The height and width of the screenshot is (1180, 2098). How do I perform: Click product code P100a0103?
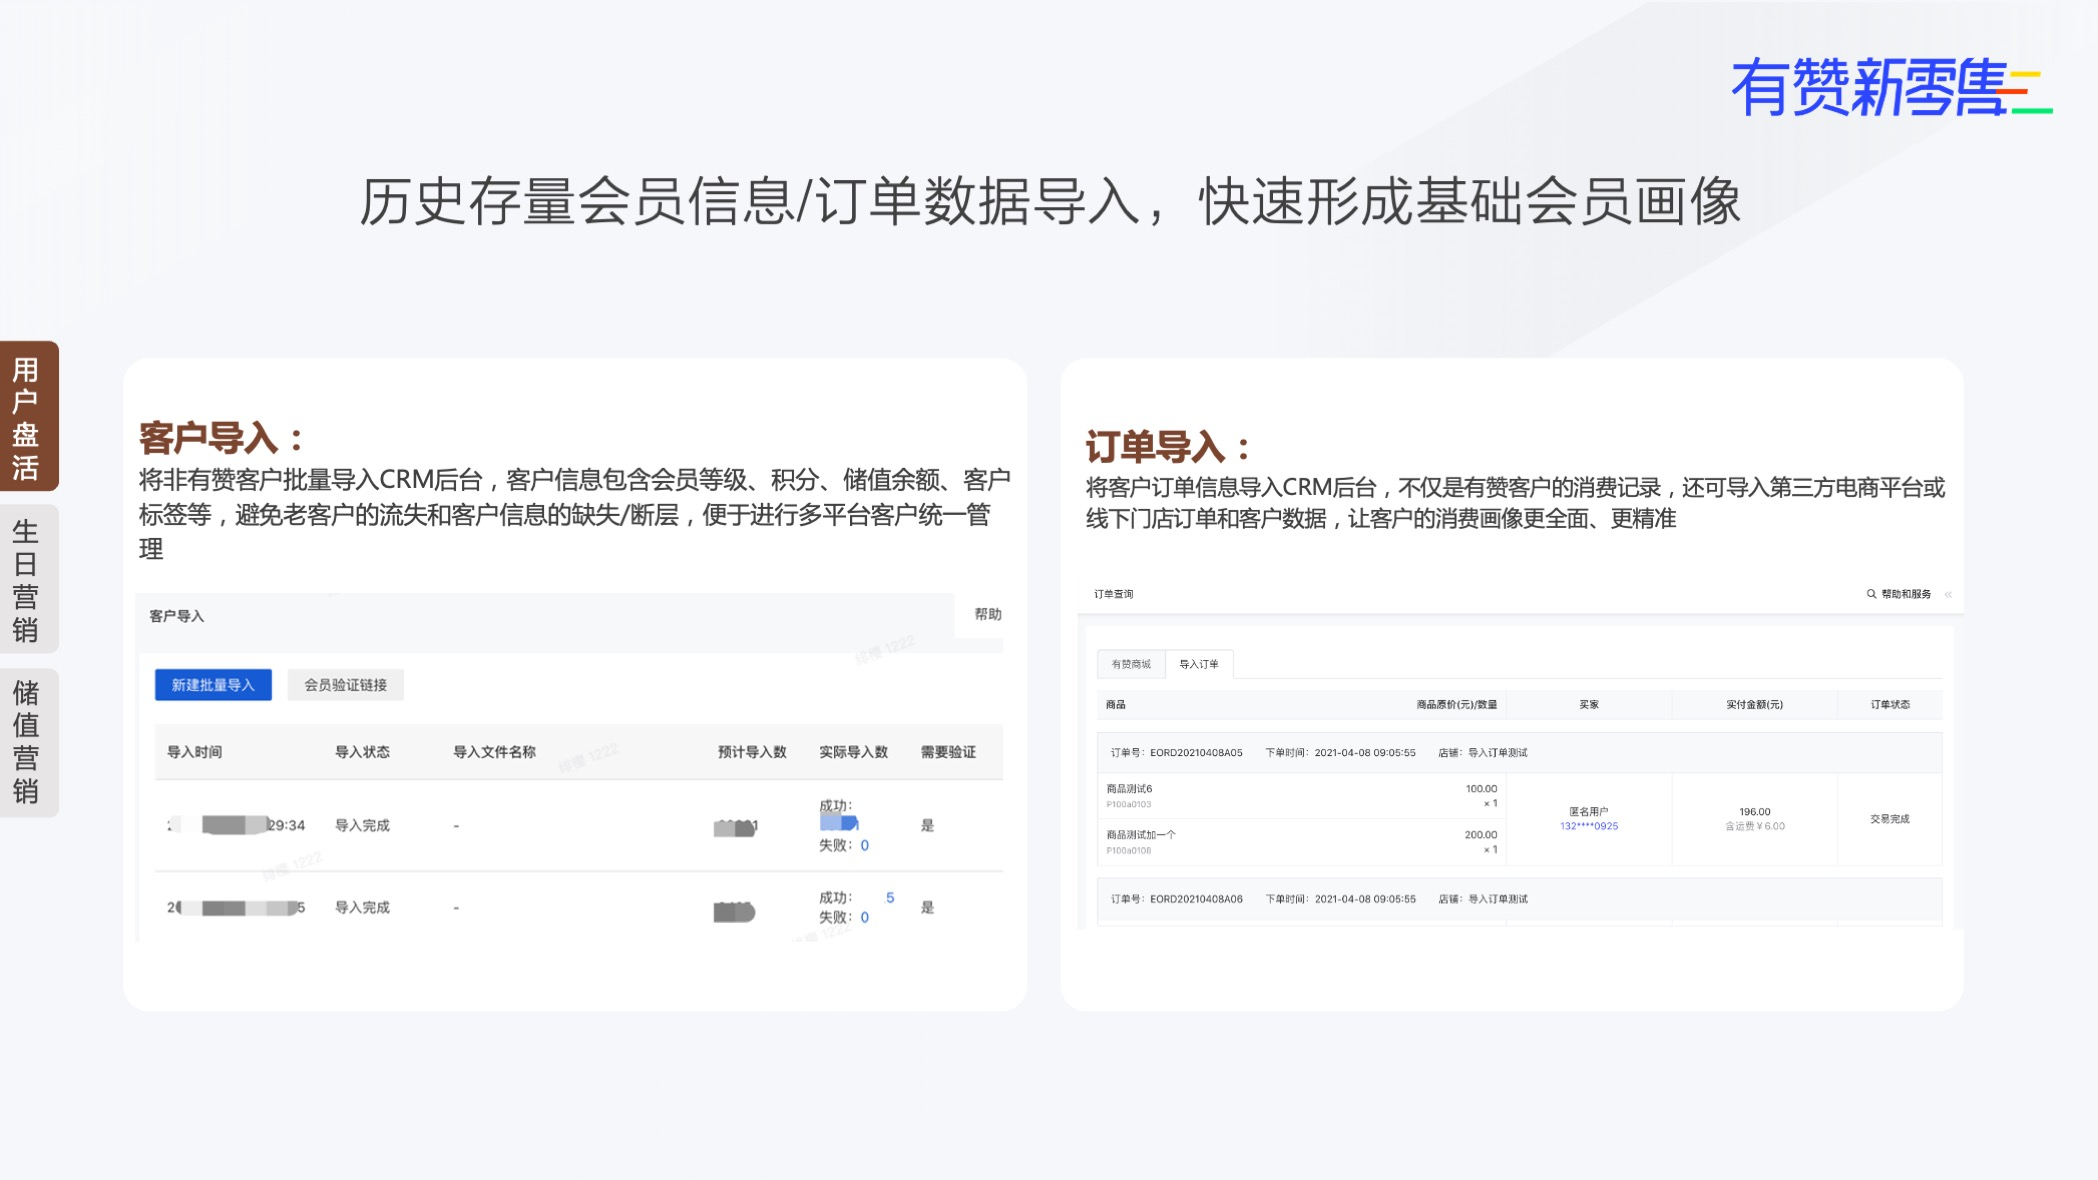(x=1129, y=804)
